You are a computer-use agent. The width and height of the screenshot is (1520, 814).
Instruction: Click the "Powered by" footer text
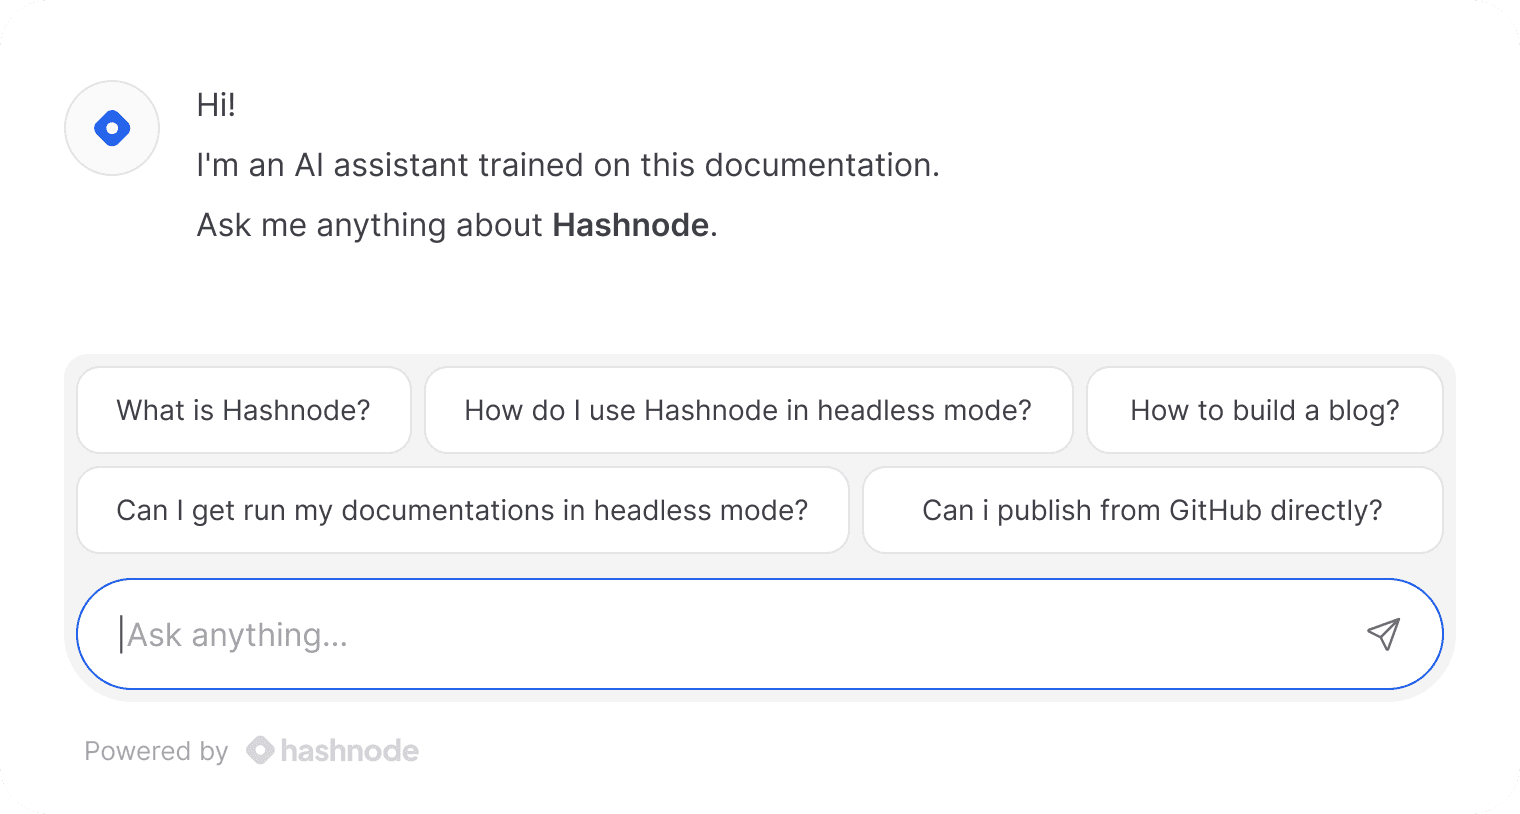[157, 751]
